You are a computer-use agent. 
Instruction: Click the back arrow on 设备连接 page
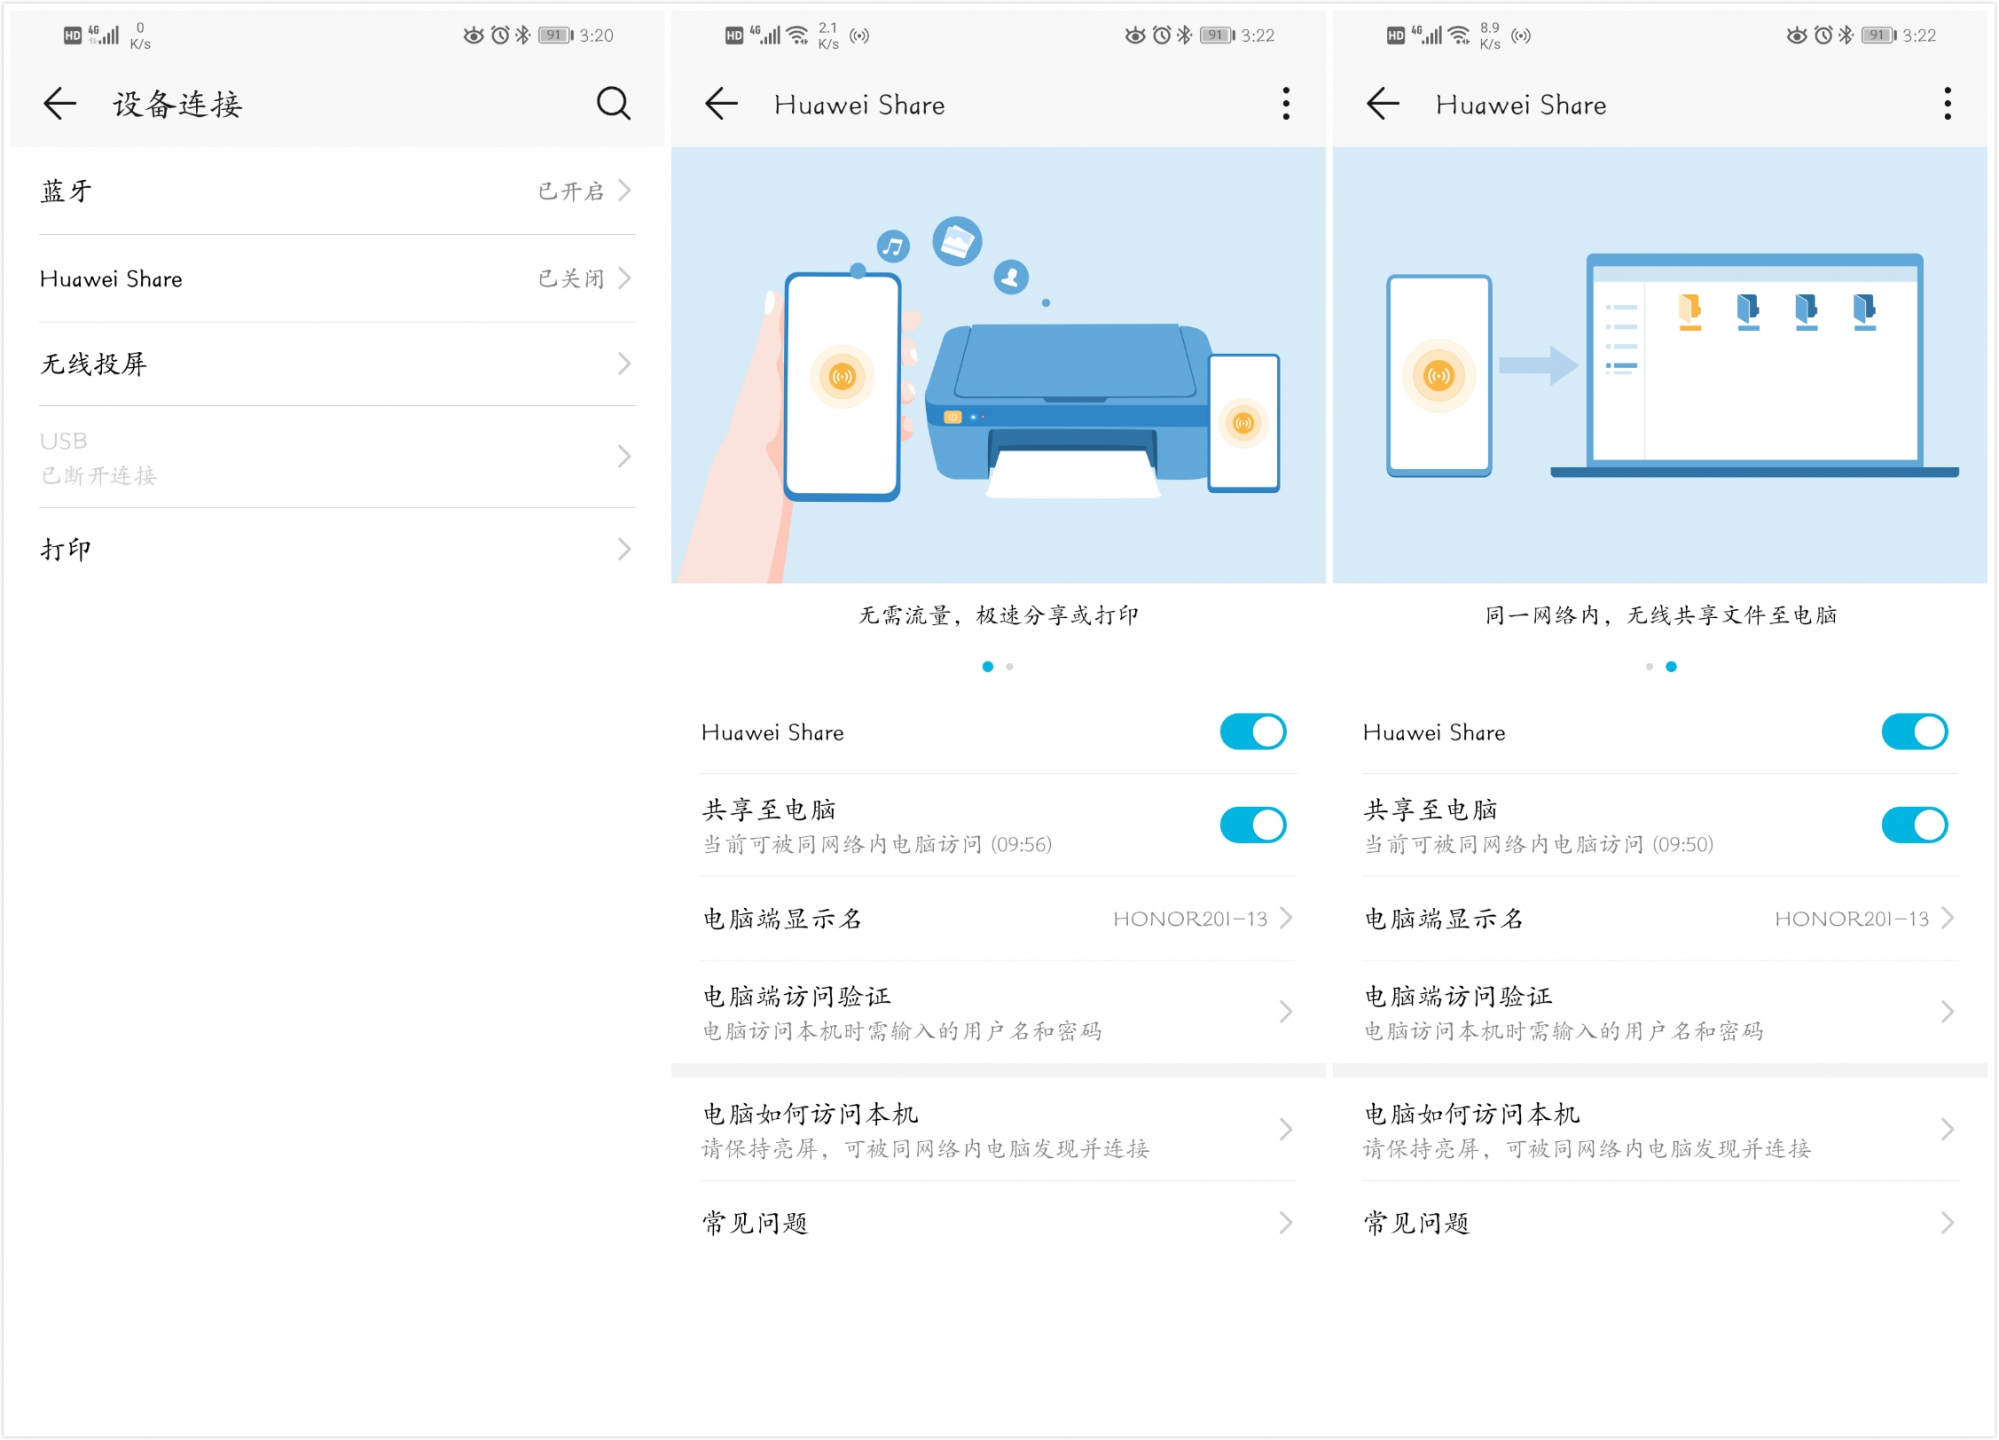[58, 103]
